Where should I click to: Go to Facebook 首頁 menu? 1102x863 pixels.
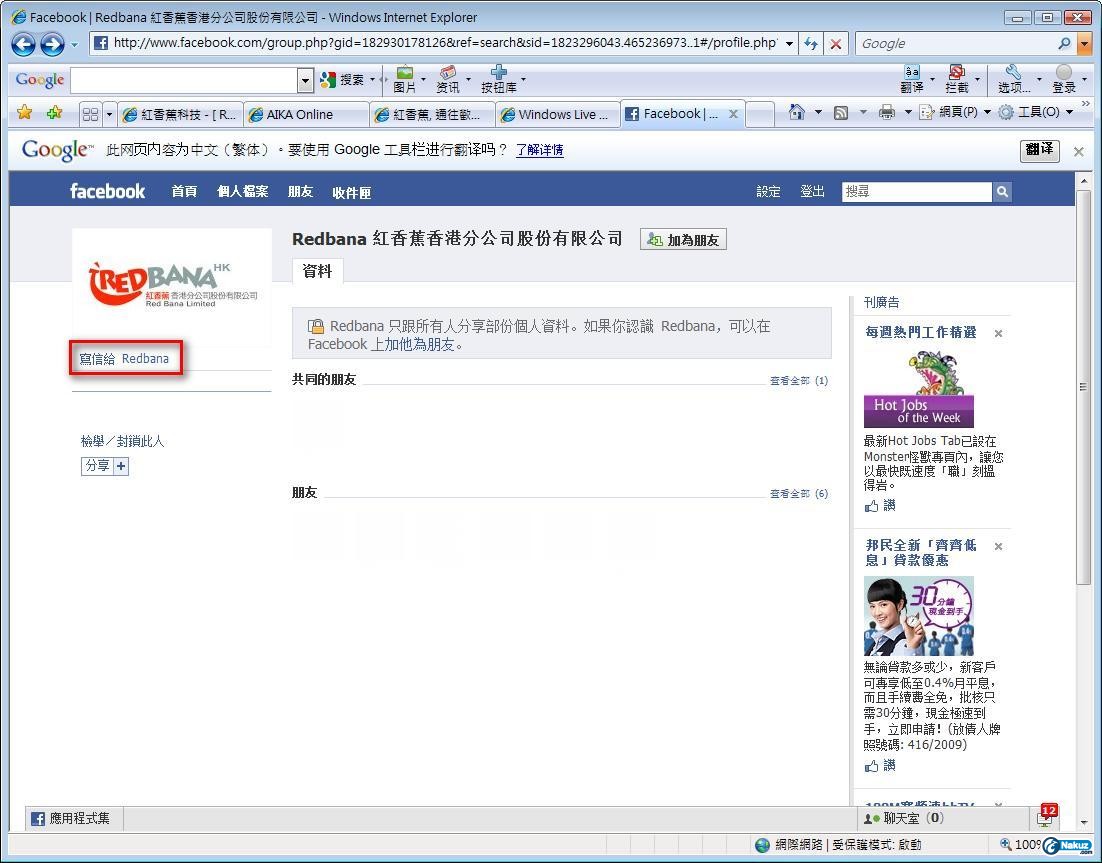click(x=184, y=192)
